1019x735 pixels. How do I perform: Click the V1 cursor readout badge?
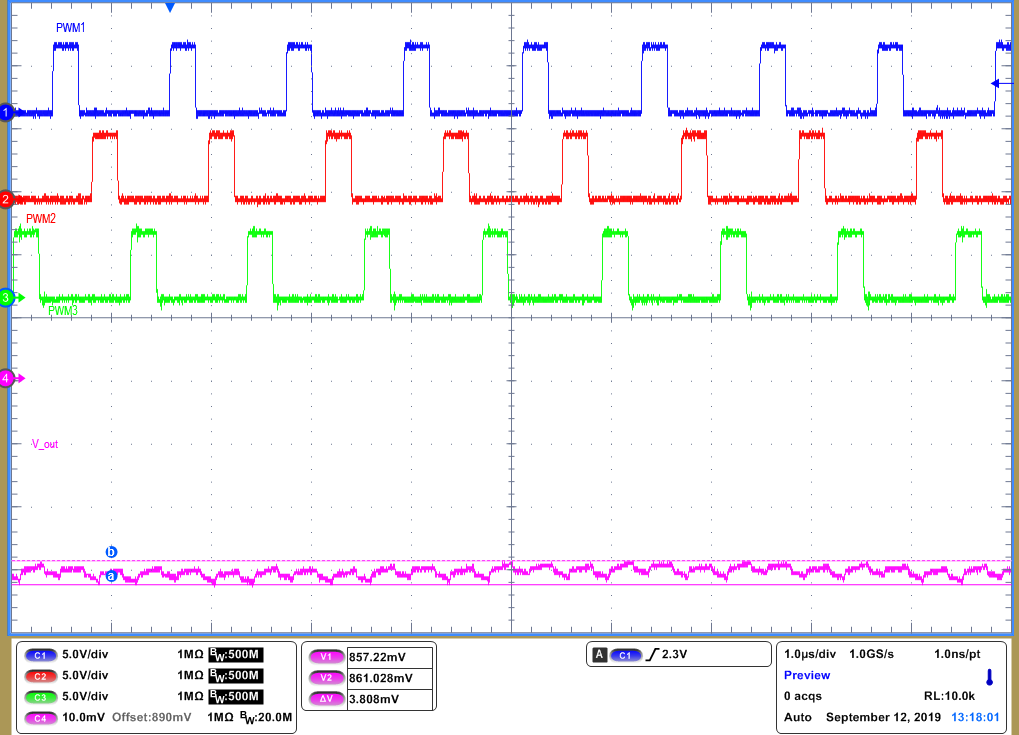pos(325,655)
